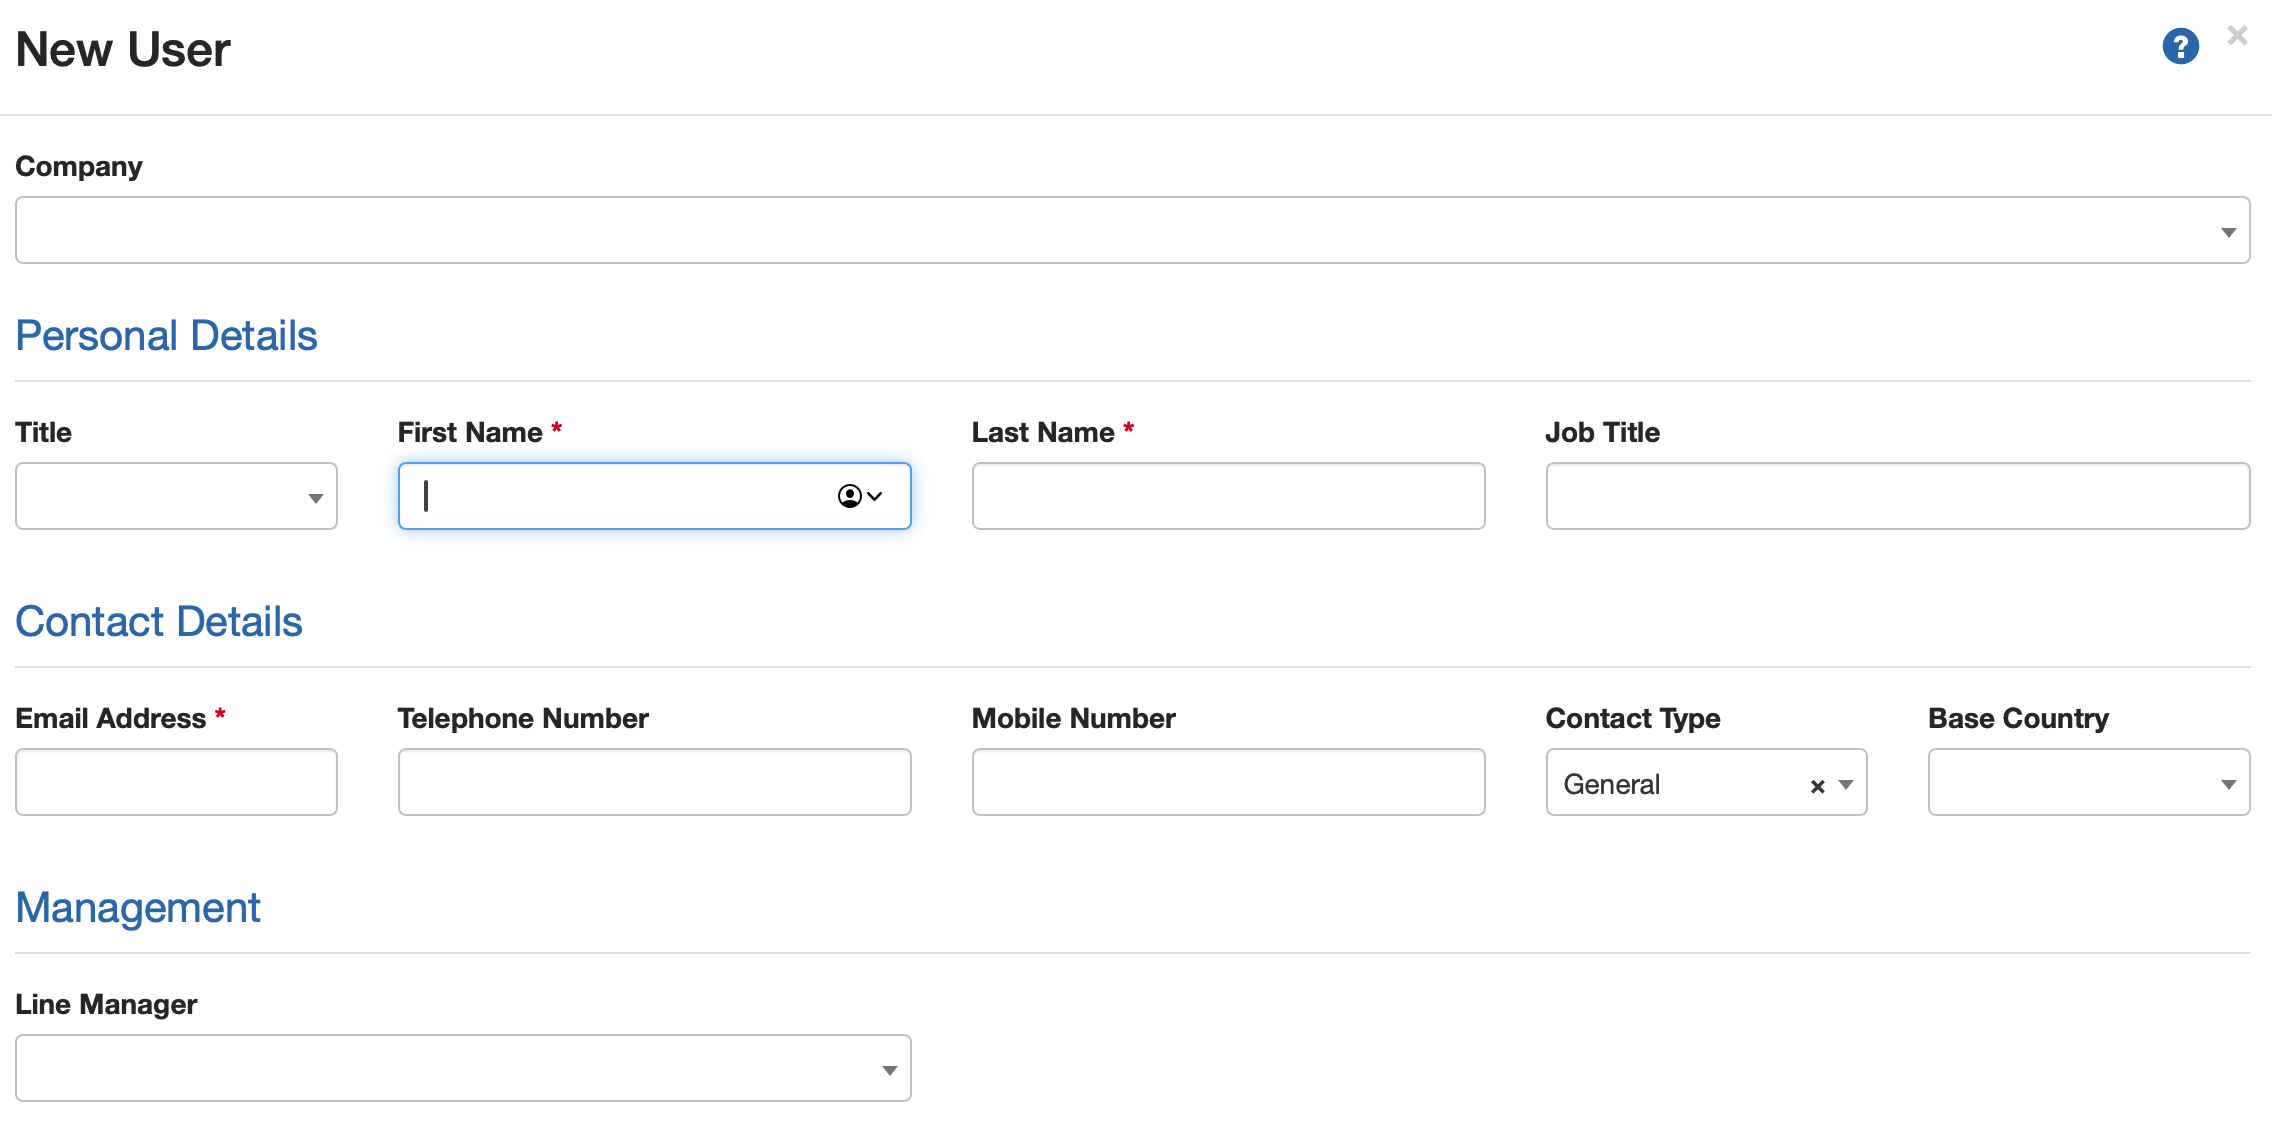The width and height of the screenshot is (2272, 1142).
Task: Open Contact Type dropdown arrow
Action: [1846, 785]
